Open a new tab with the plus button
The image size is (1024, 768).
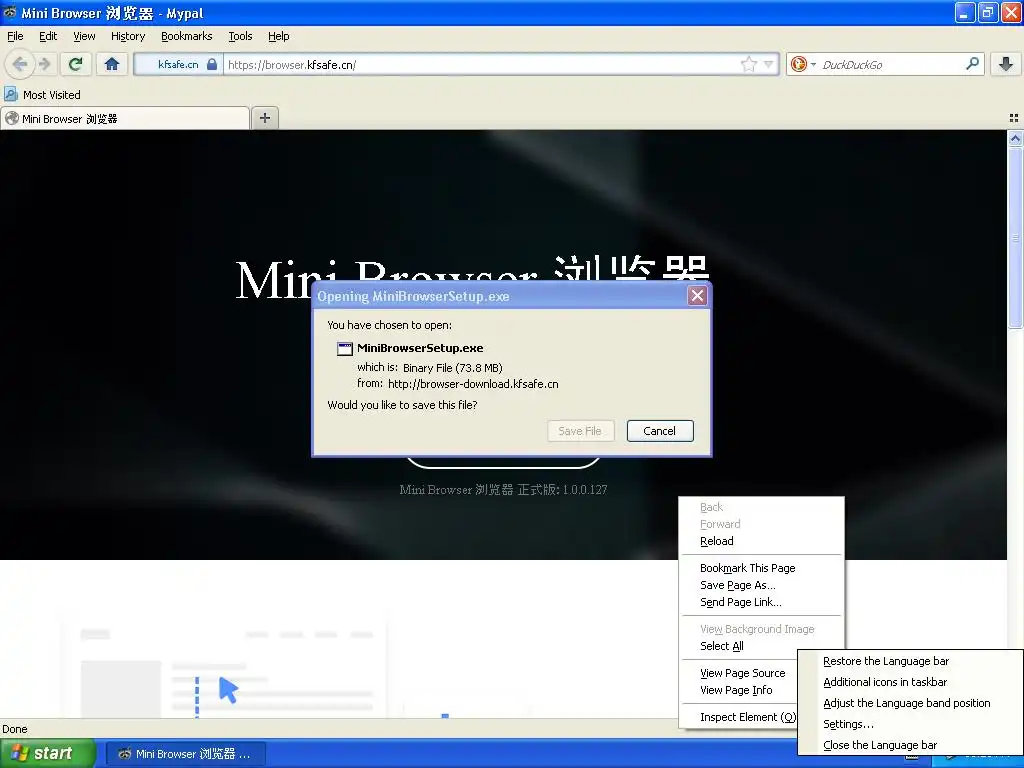point(264,118)
